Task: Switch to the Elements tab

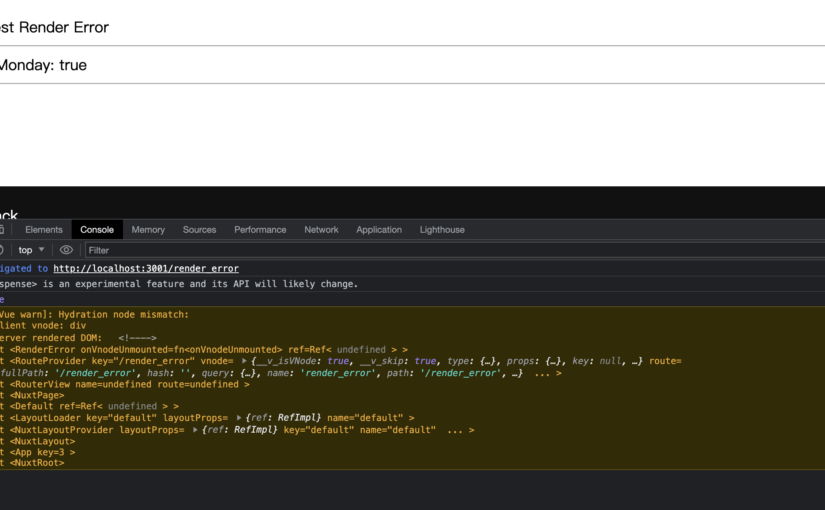Action: 44,230
